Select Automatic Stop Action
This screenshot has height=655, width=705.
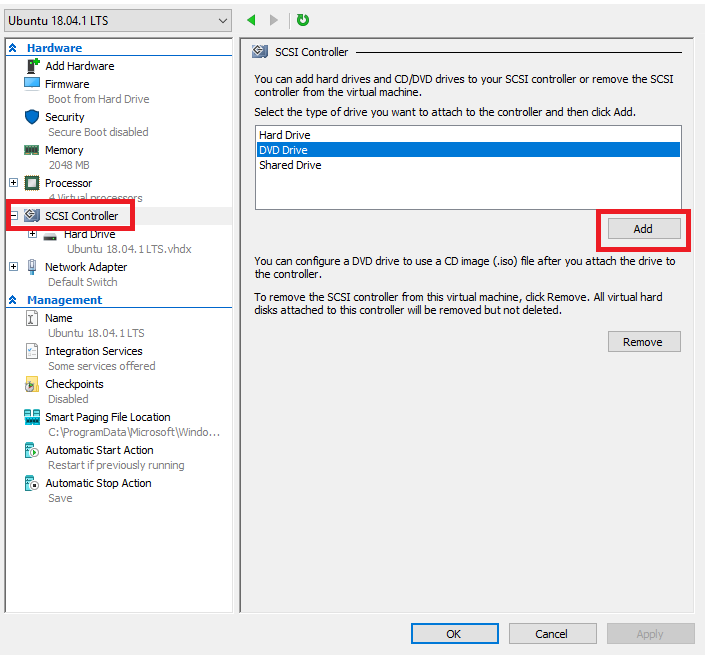pyautogui.click(x=98, y=483)
